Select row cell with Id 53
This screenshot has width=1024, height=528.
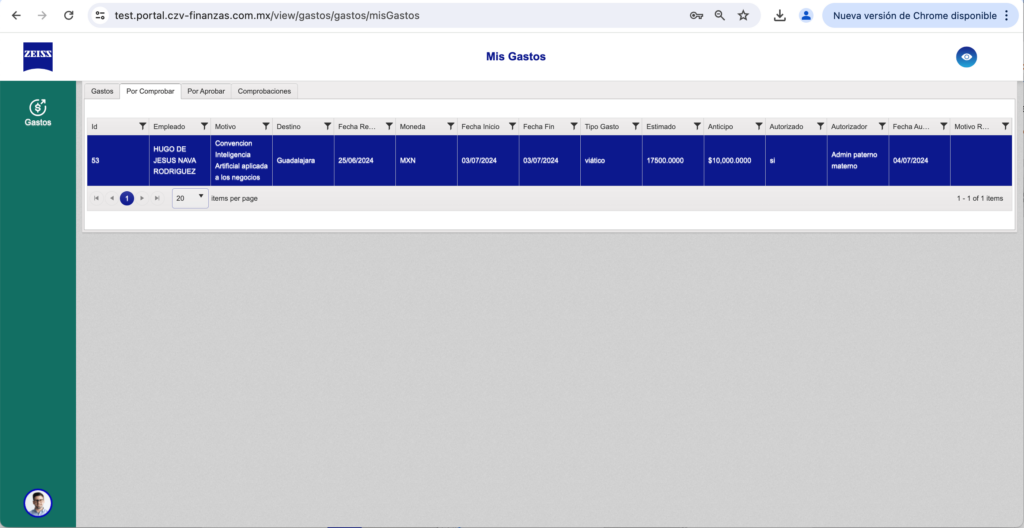coord(118,160)
